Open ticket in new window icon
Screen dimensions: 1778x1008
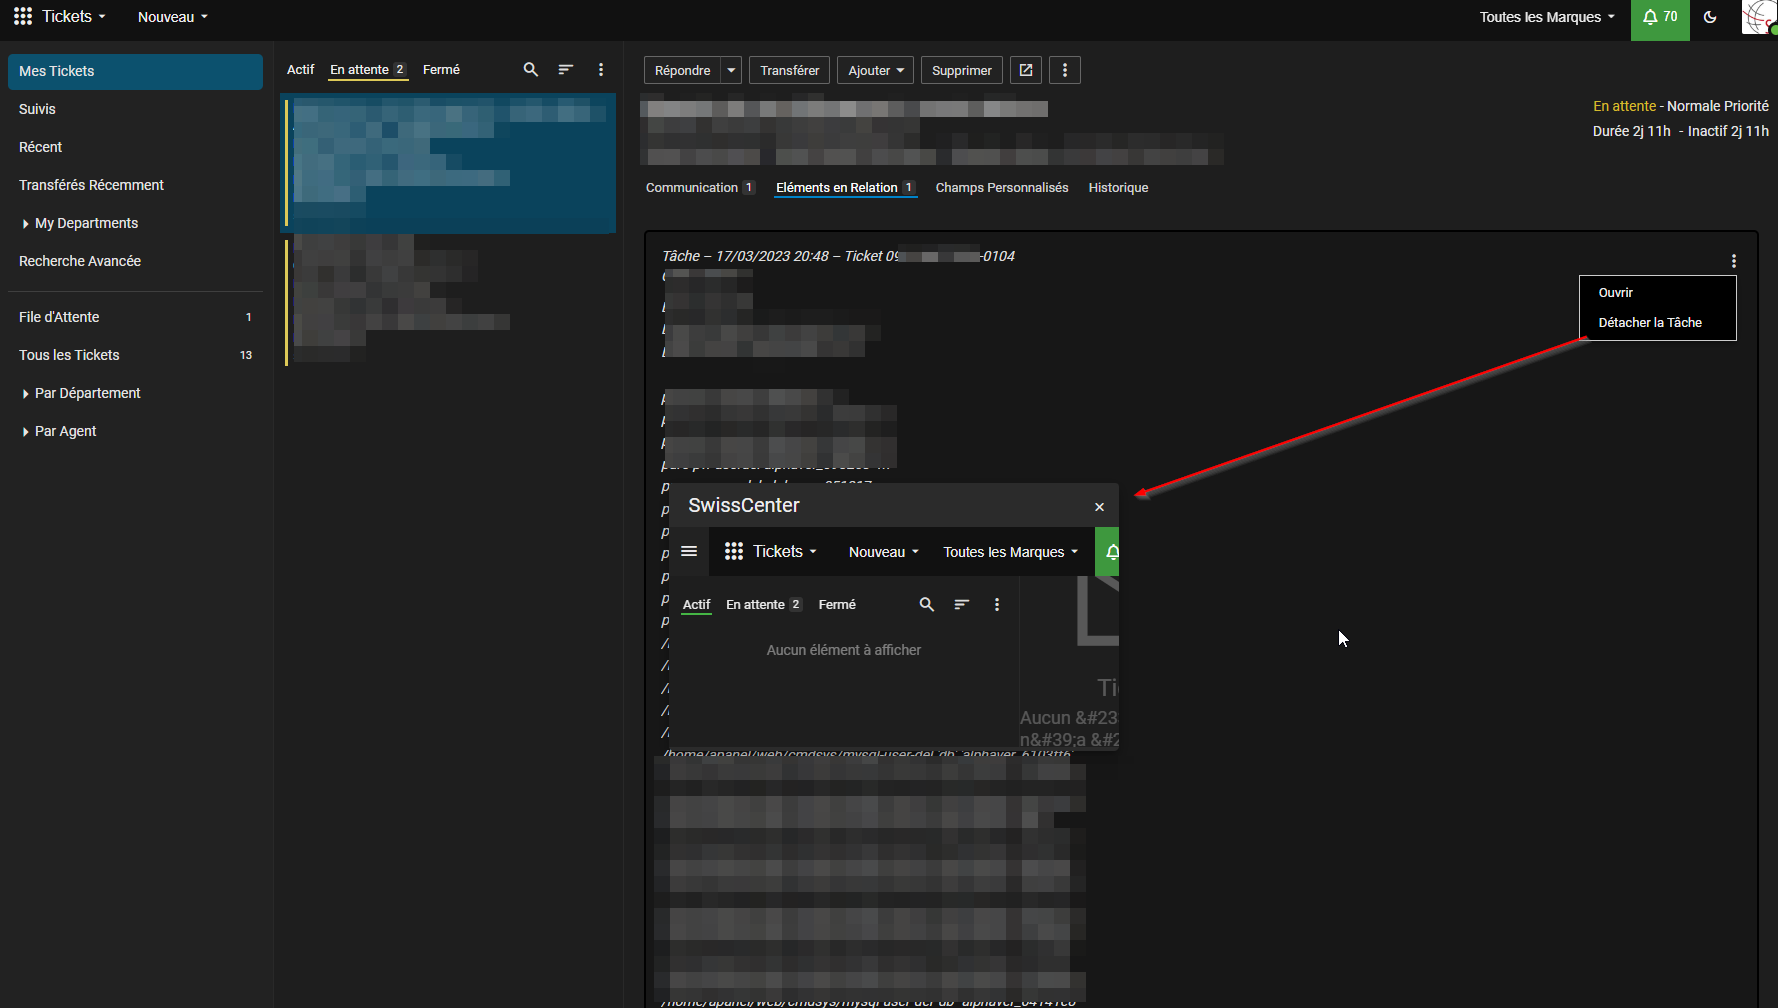pyautogui.click(x=1026, y=70)
